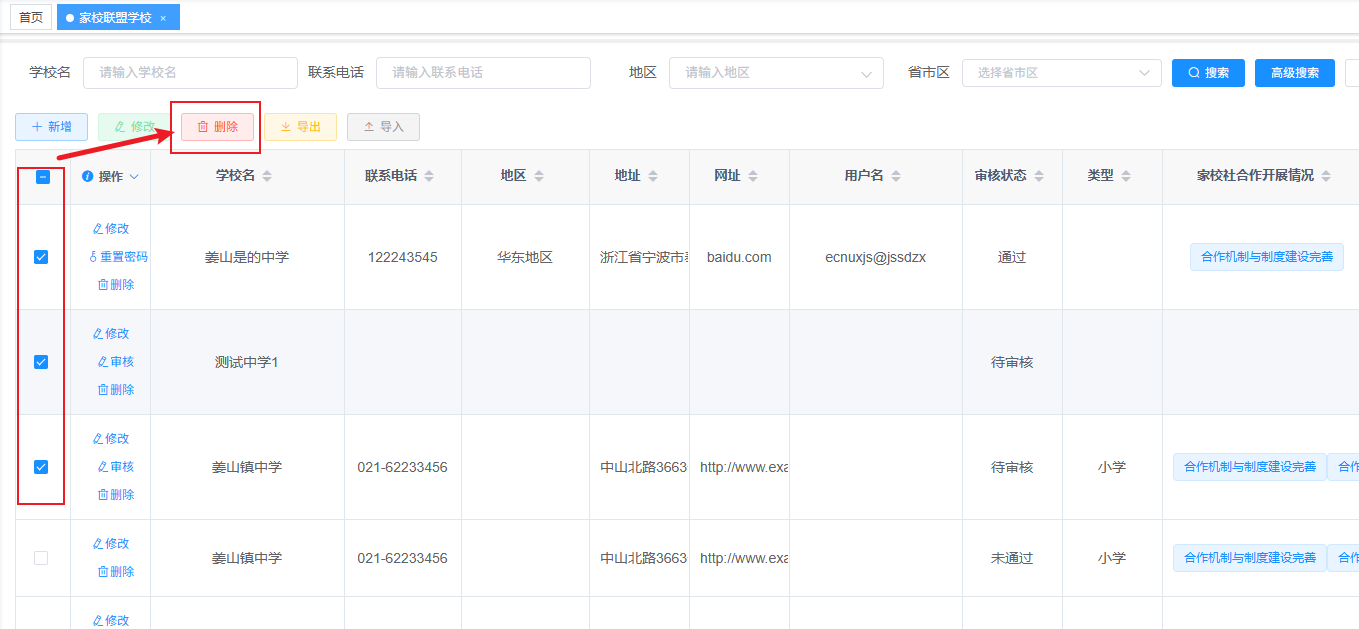This screenshot has height=629, width=1359.
Task: Switch to the 首页 tab
Action: tap(31, 18)
